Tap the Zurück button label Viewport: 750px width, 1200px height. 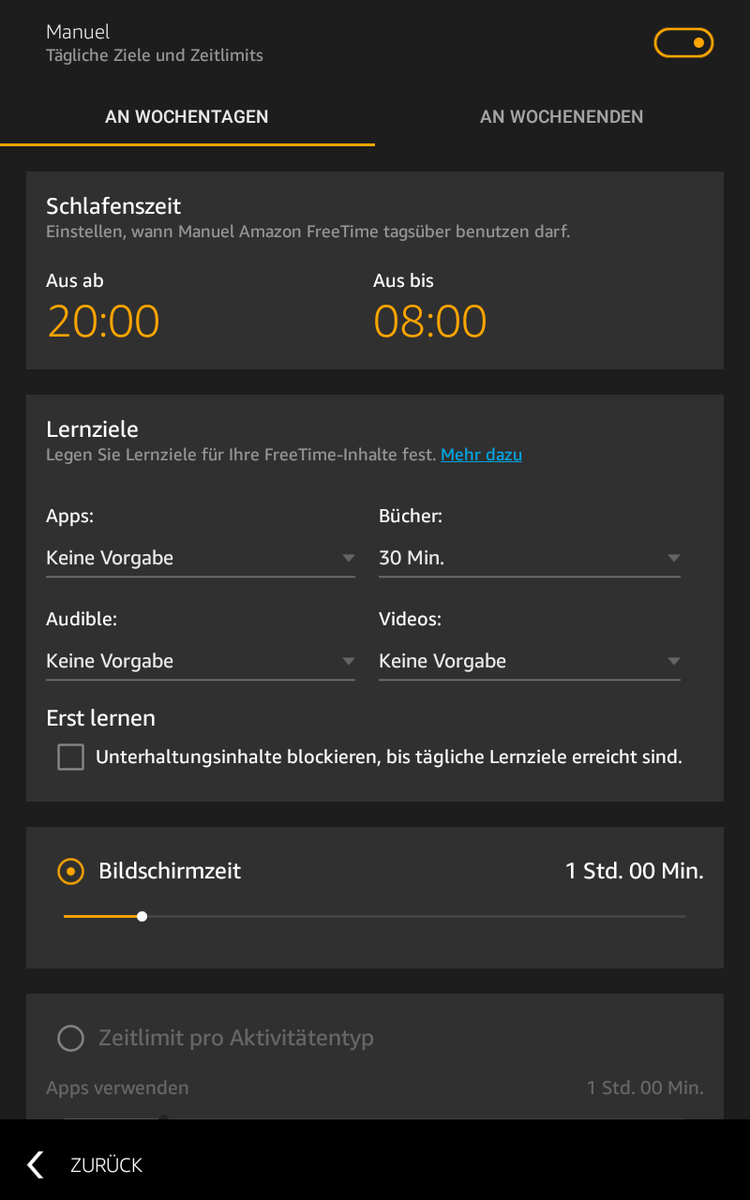pos(106,1165)
